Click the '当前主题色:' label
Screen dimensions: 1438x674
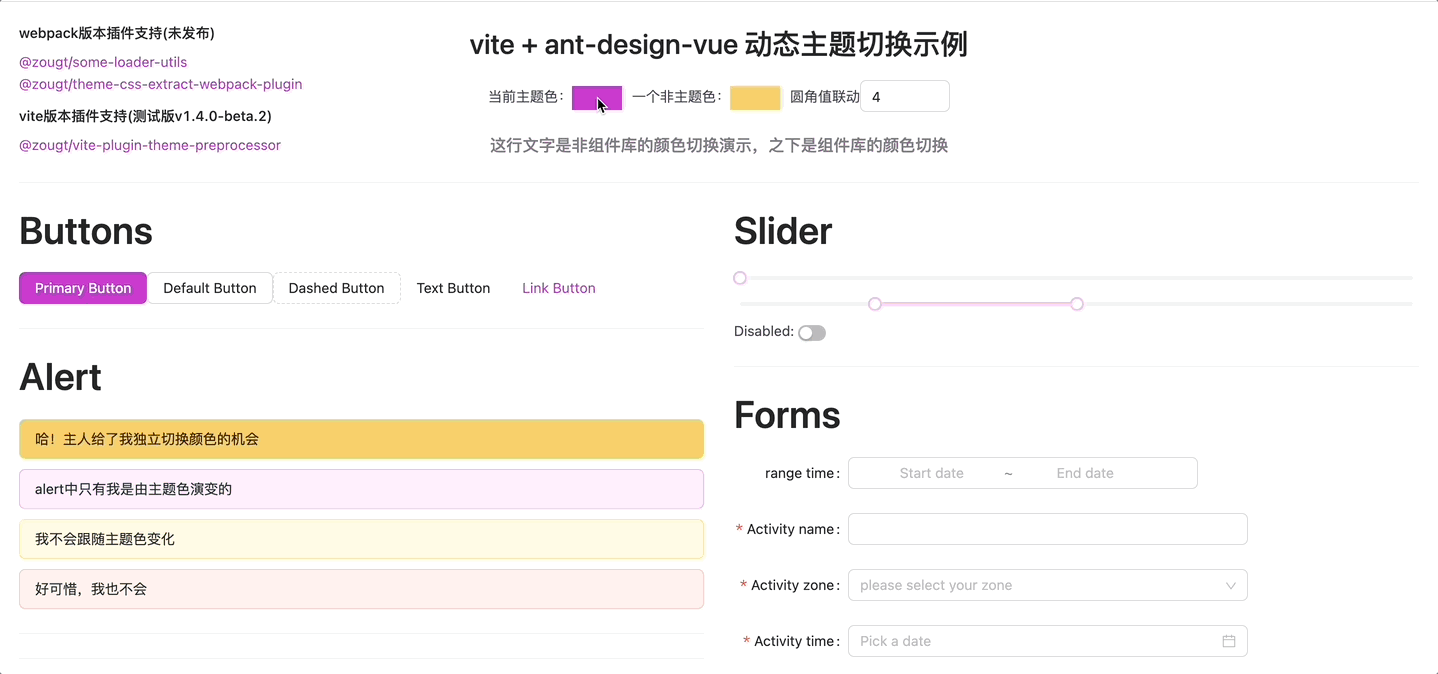[x=526, y=97]
